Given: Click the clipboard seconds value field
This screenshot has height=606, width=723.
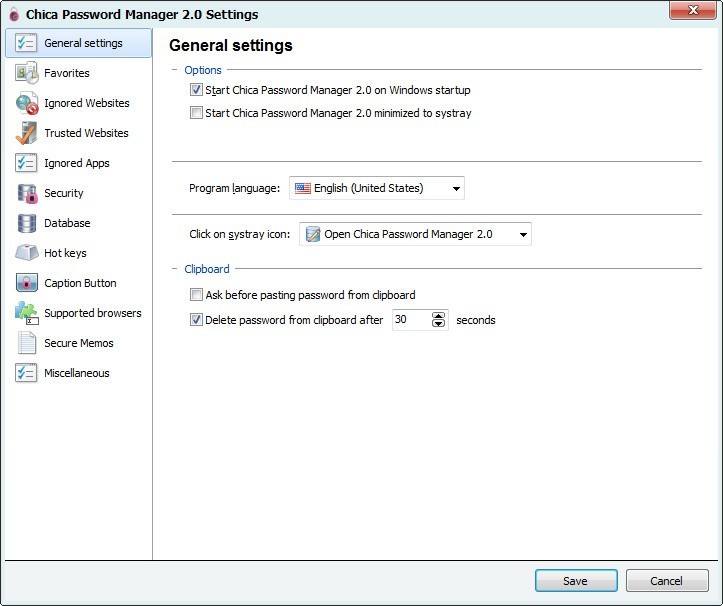Looking at the screenshot, I should (411, 320).
